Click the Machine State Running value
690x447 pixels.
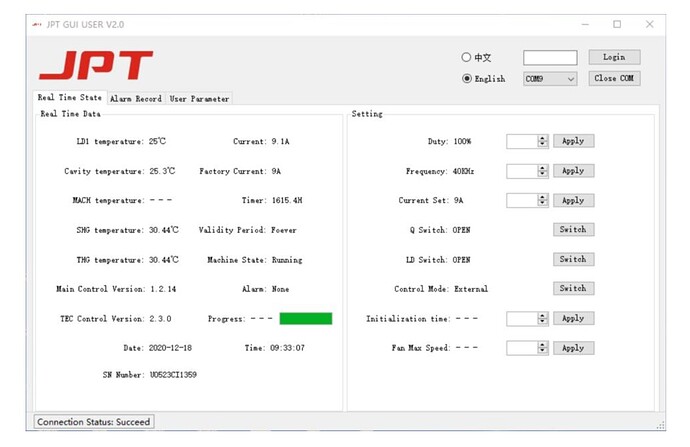(x=287, y=260)
